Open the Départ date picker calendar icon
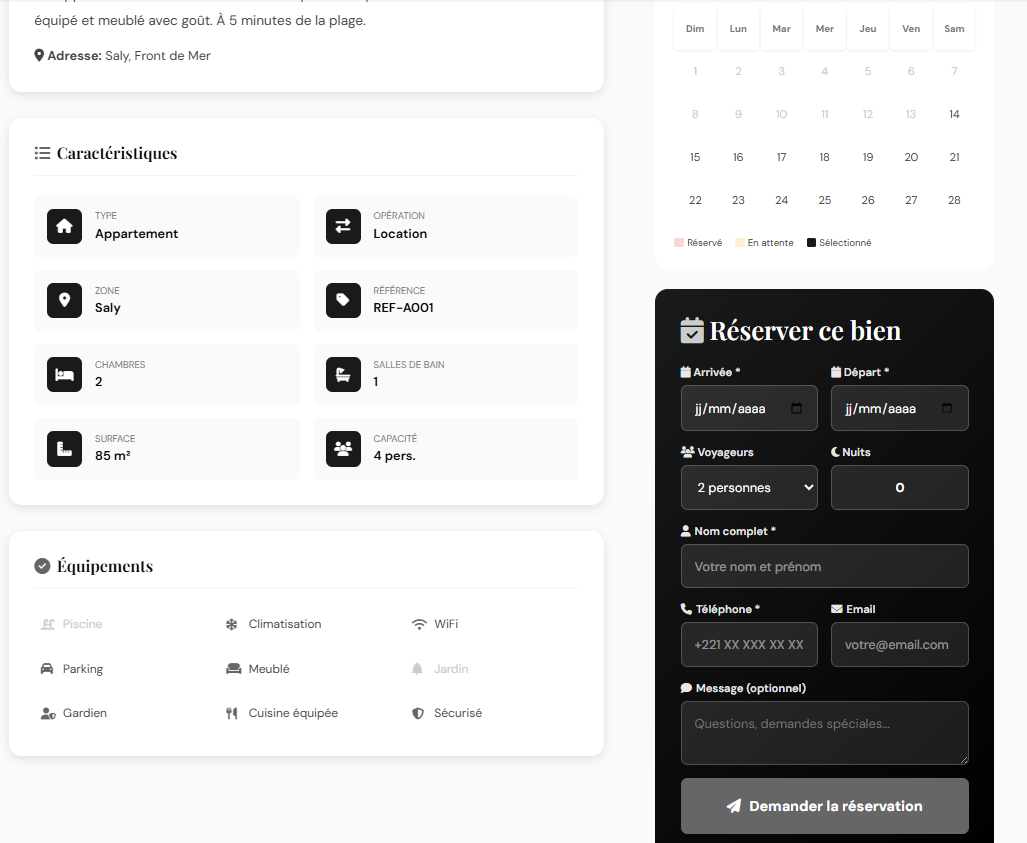Image resolution: width=1027 pixels, height=843 pixels. [947, 409]
